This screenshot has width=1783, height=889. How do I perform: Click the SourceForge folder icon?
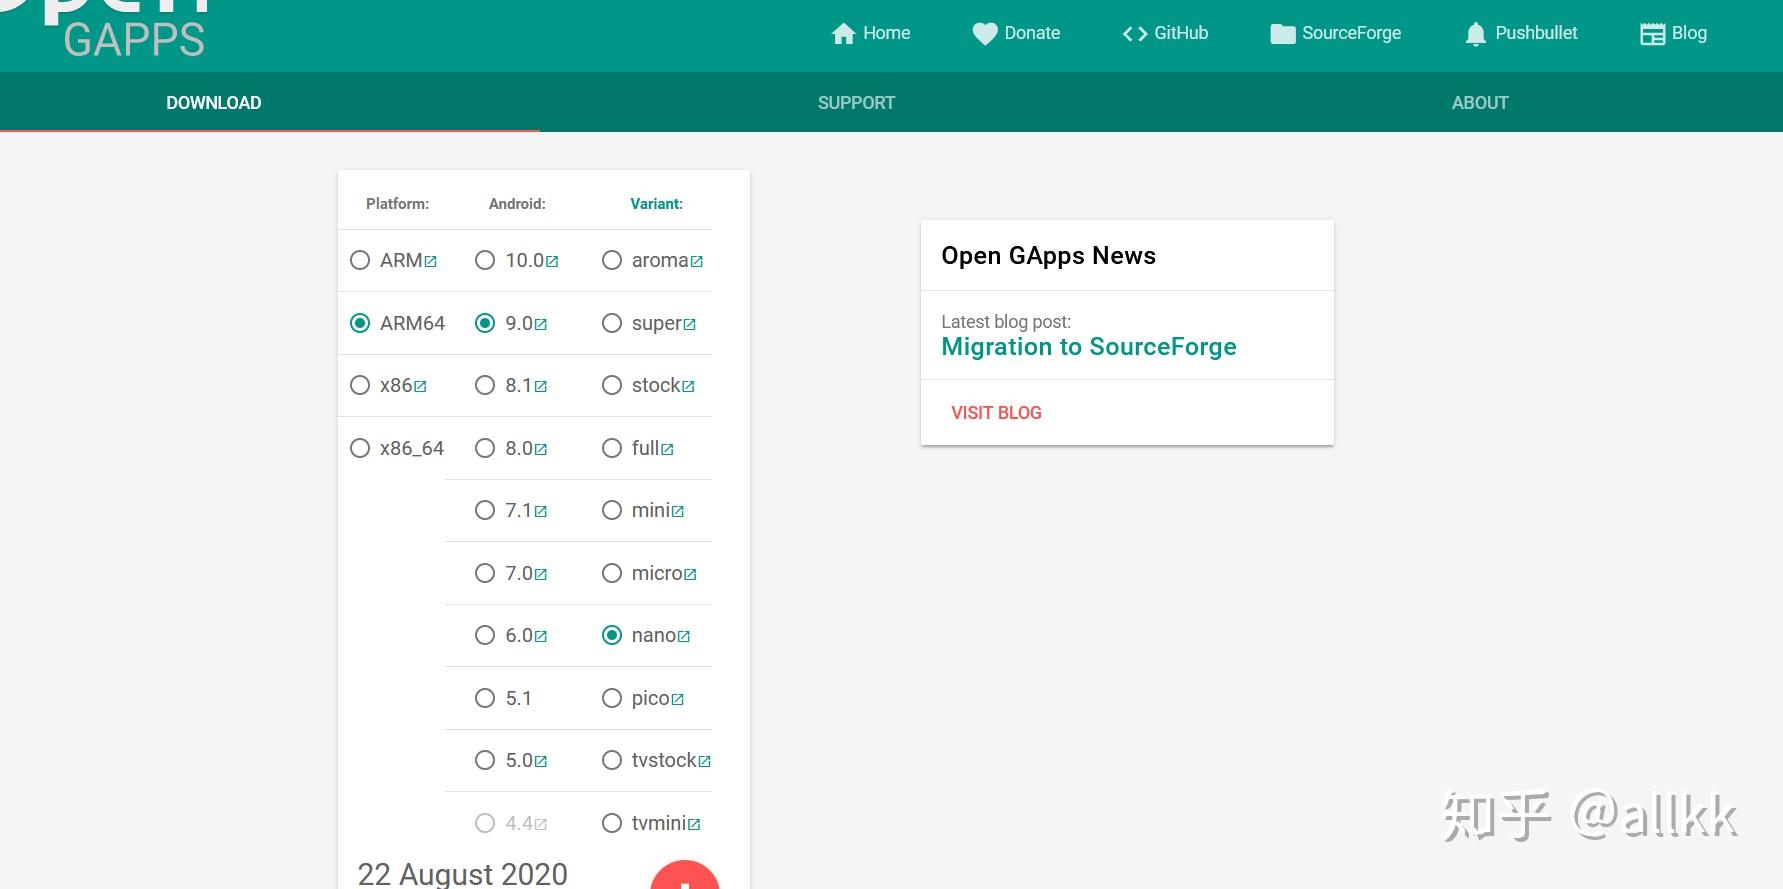(1283, 34)
